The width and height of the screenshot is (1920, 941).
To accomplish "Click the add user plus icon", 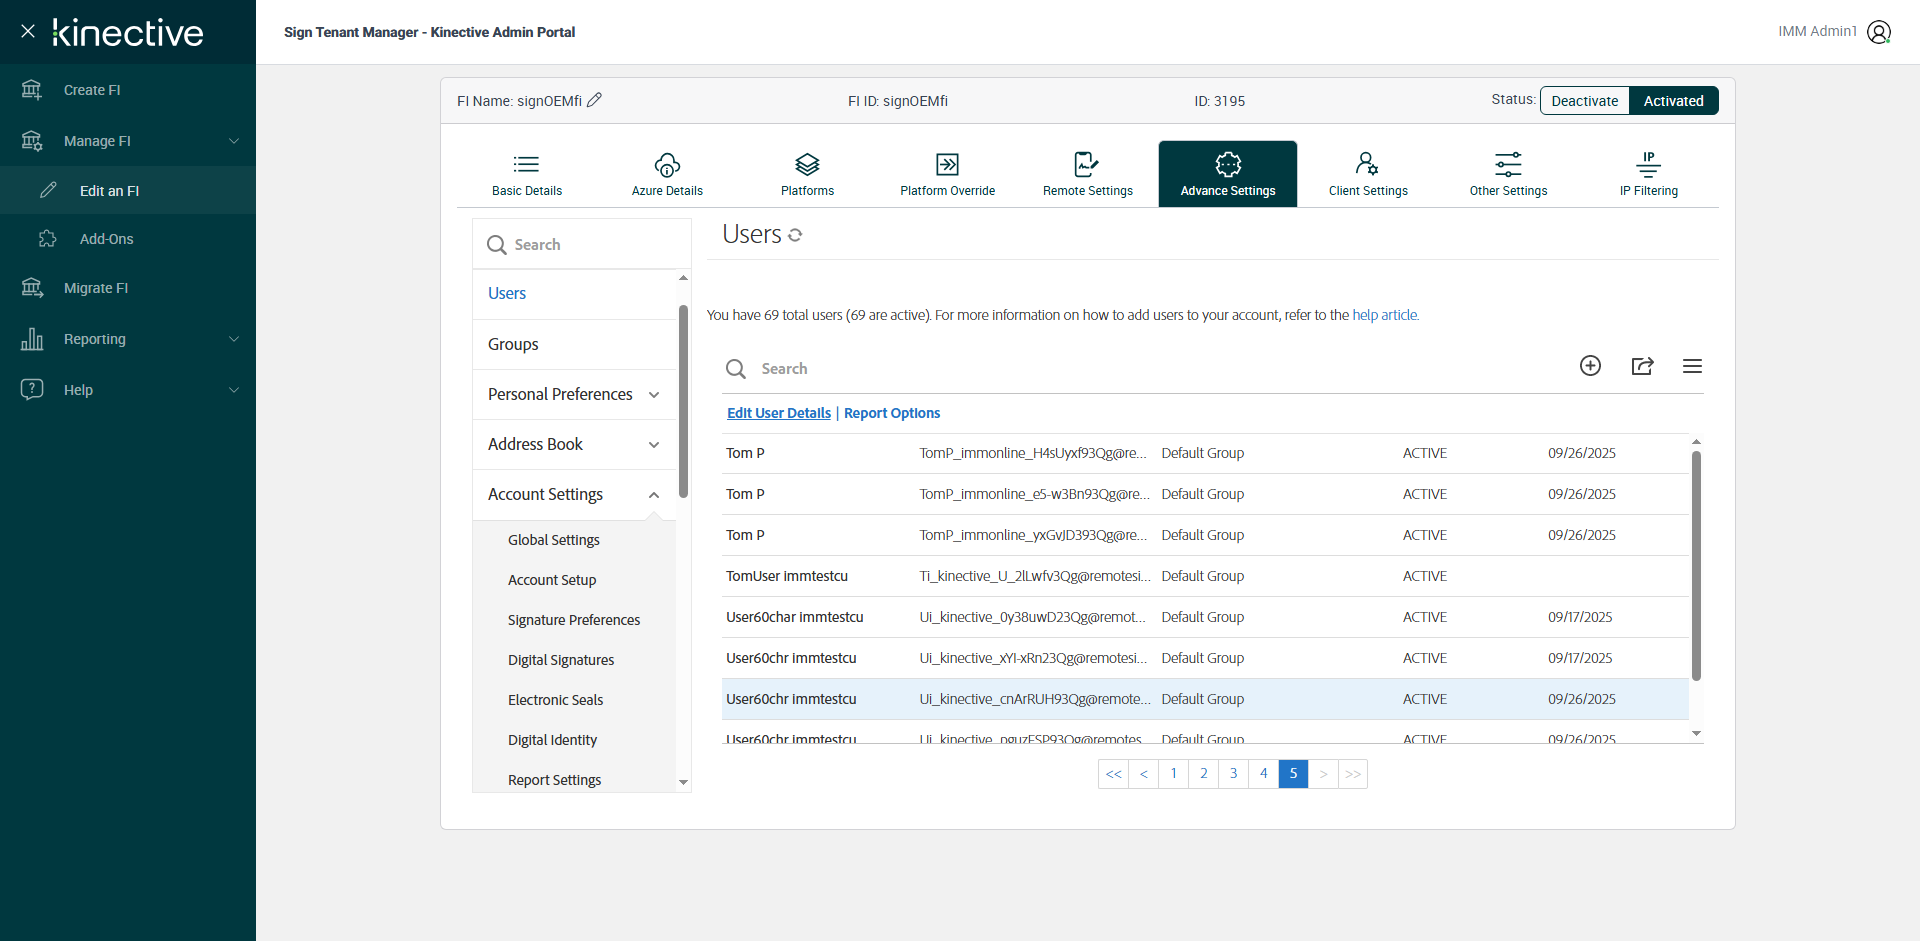I will tap(1590, 366).
